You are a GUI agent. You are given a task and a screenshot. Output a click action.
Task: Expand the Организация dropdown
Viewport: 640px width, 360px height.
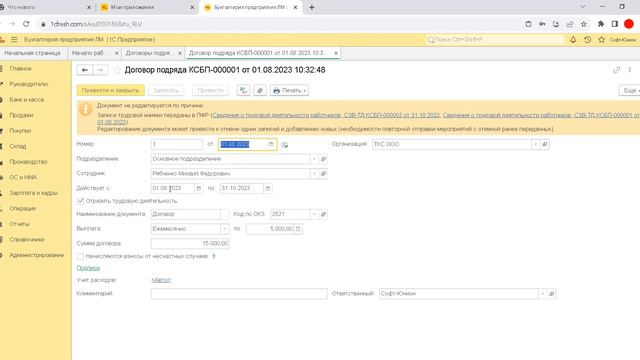pos(536,144)
